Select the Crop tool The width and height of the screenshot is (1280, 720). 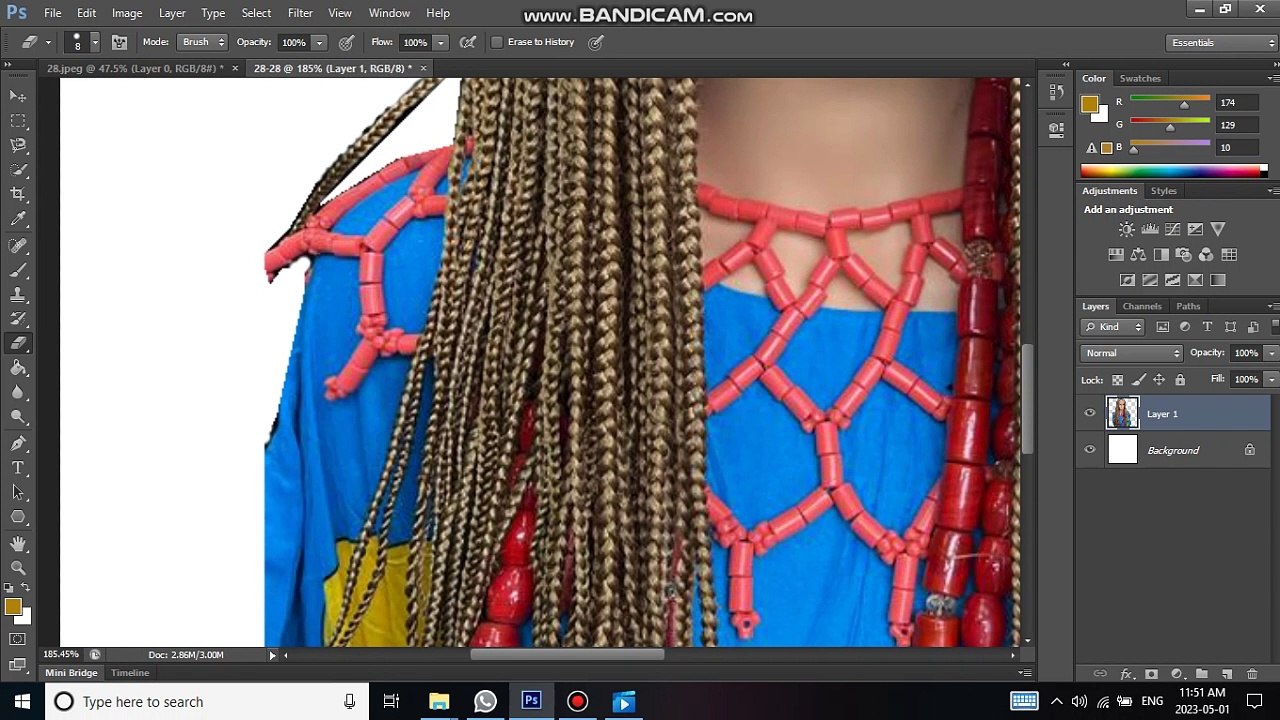(18, 194)
